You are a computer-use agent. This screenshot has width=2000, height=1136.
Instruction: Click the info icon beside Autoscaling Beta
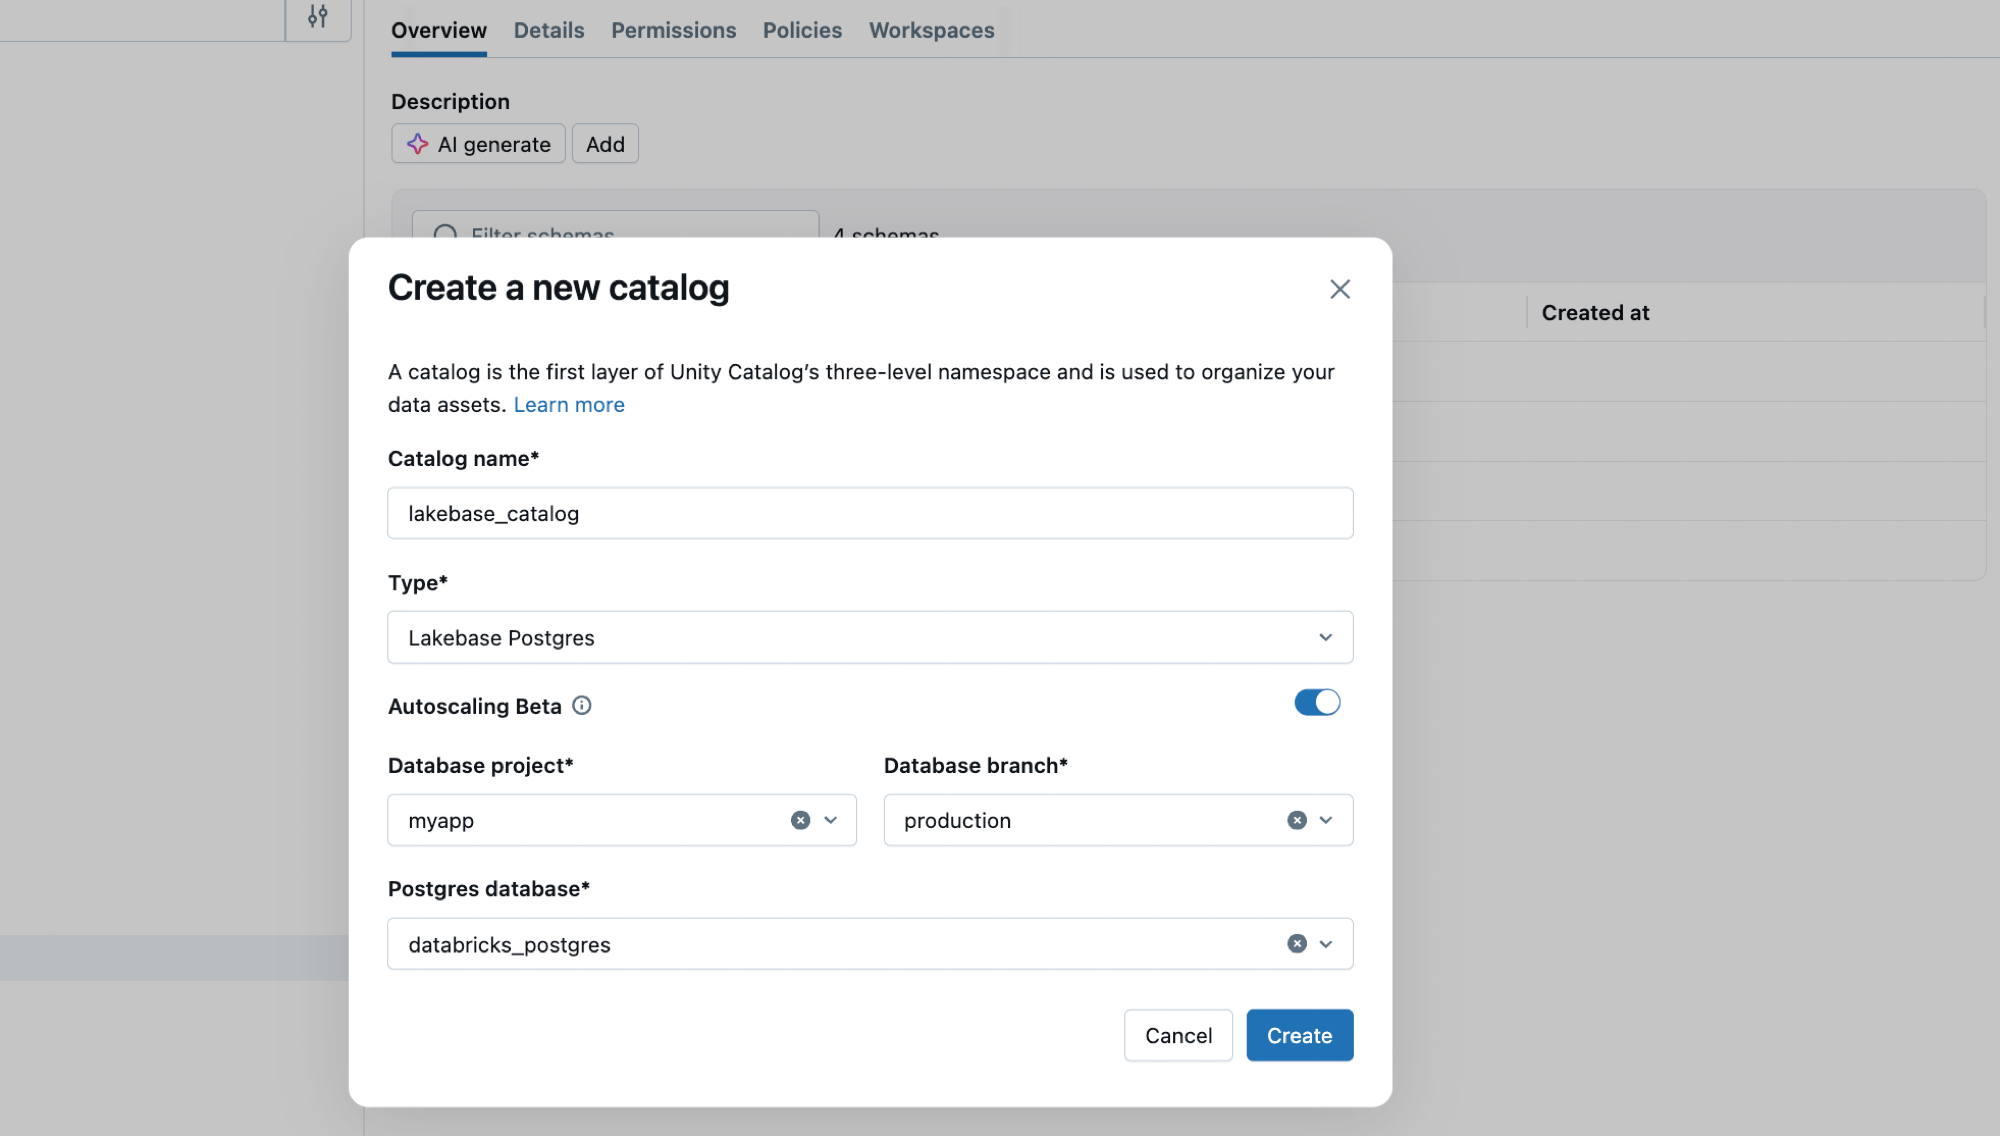(x=582, y=706)
